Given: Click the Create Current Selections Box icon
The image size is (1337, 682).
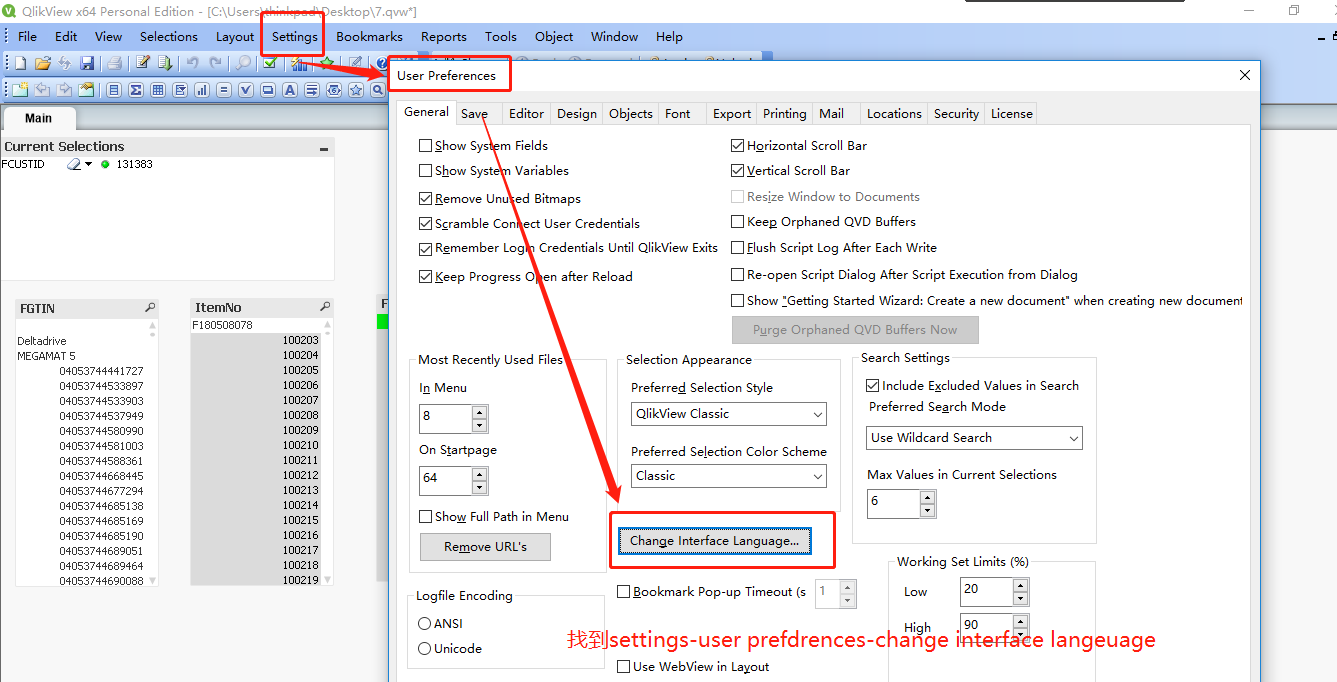Looking at the screenshot, I should coord(246,90).
